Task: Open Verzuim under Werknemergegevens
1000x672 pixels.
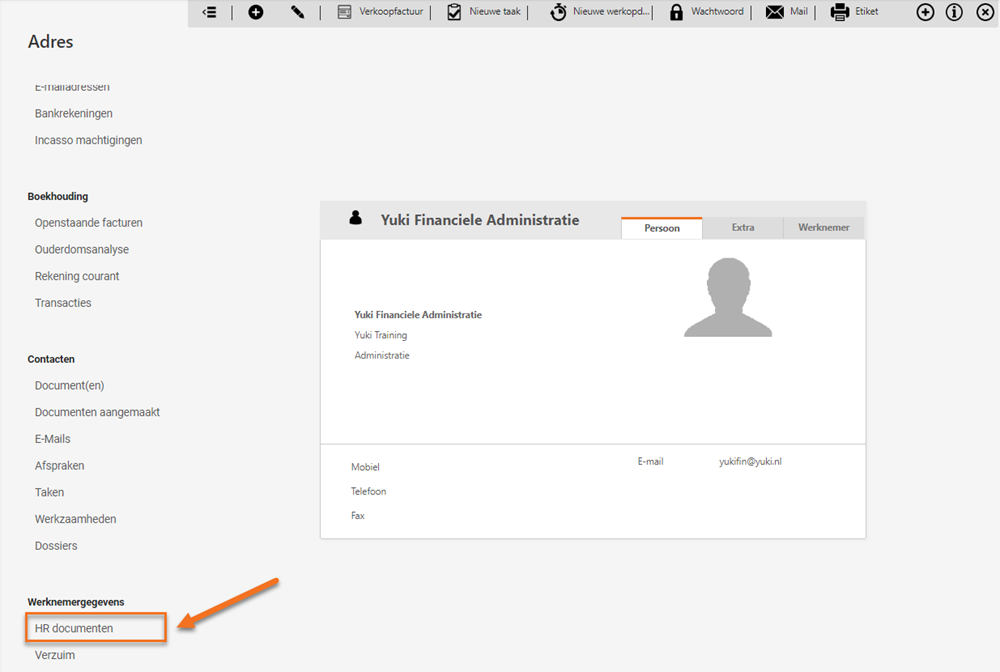Action: click(x=55, y=655)
